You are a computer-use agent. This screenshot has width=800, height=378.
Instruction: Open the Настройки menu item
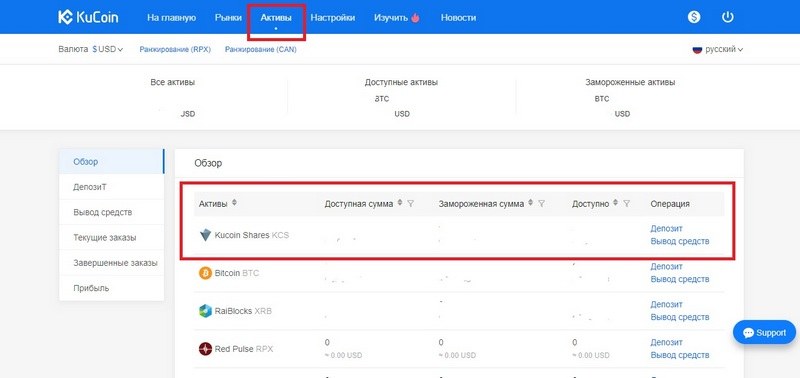coord(333,17)
